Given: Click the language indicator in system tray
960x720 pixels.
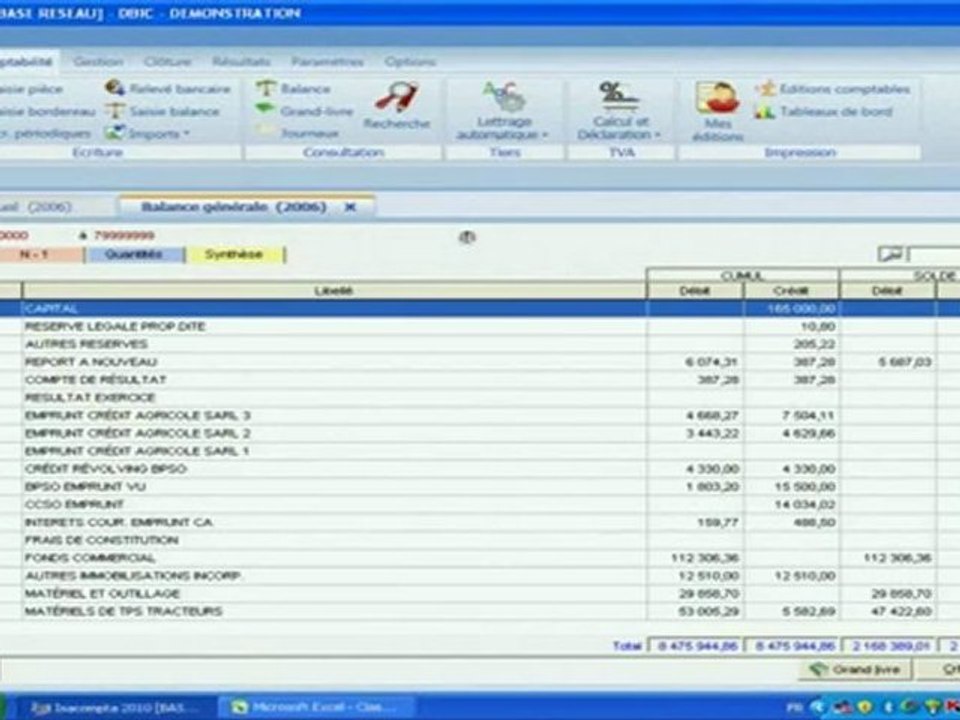Looking at the screenshot, I should coord(793,707).
